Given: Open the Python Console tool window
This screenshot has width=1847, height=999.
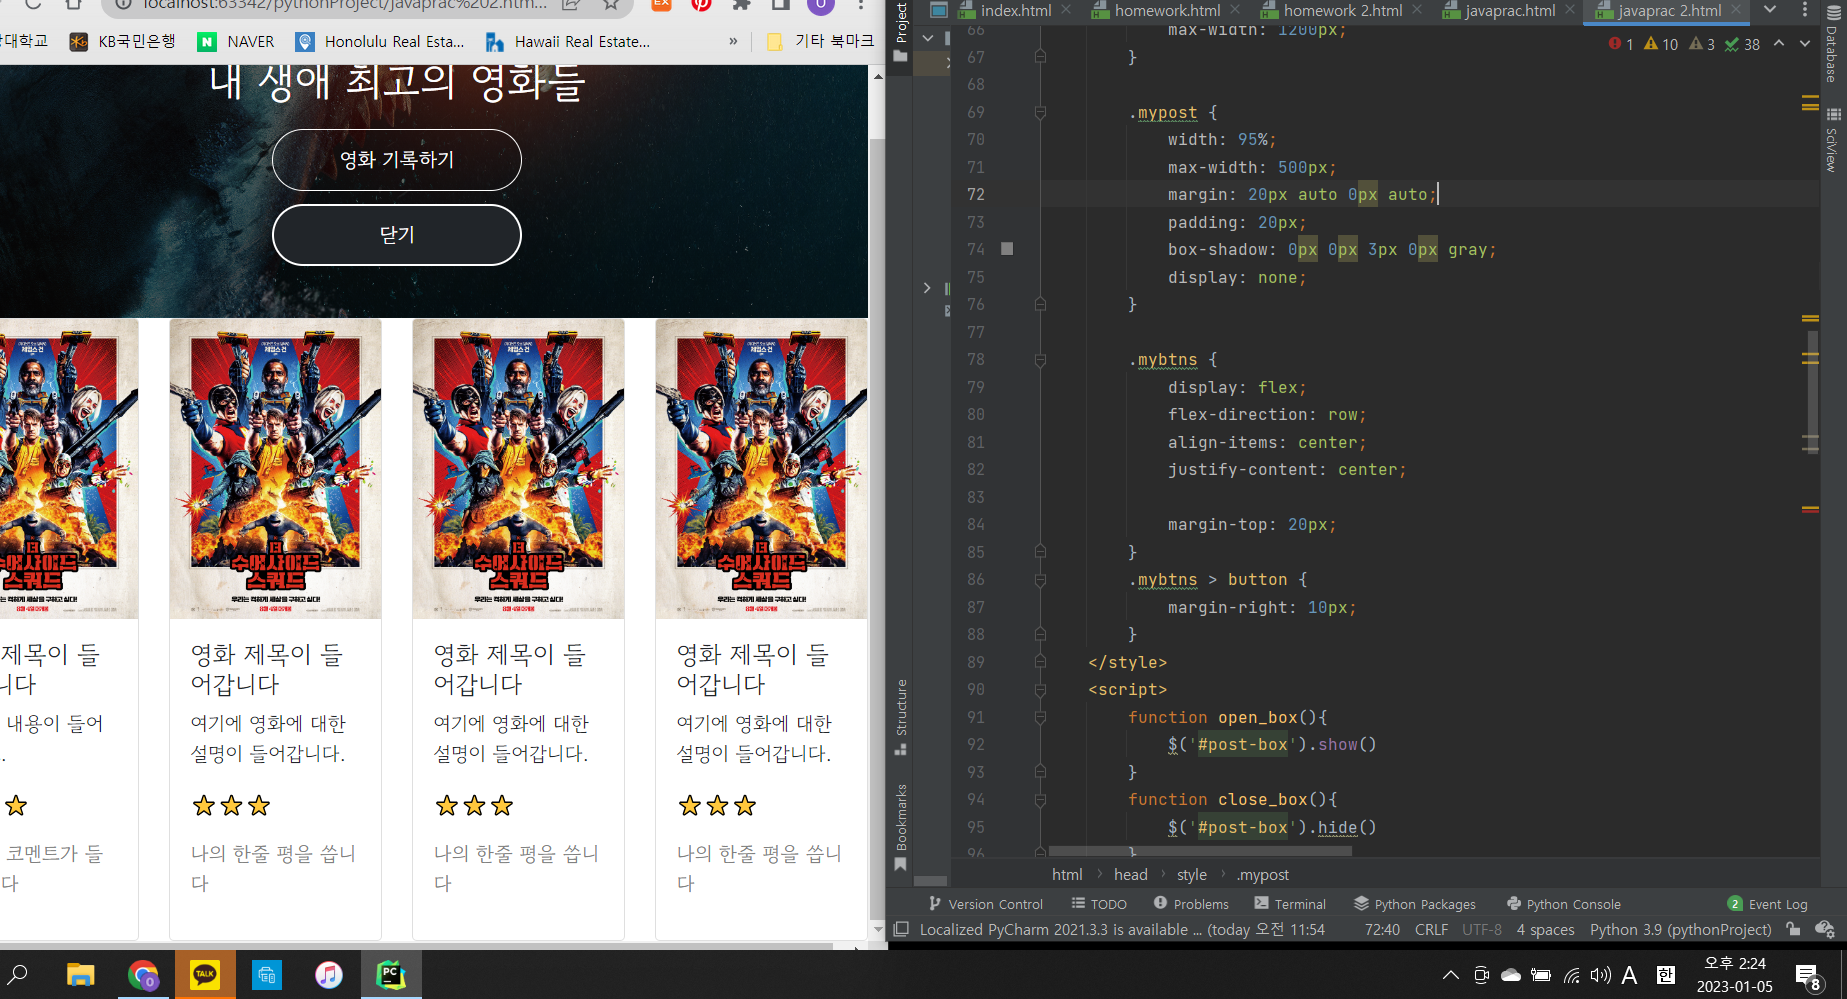Looking at the screenshot, I should point(1564,904).
